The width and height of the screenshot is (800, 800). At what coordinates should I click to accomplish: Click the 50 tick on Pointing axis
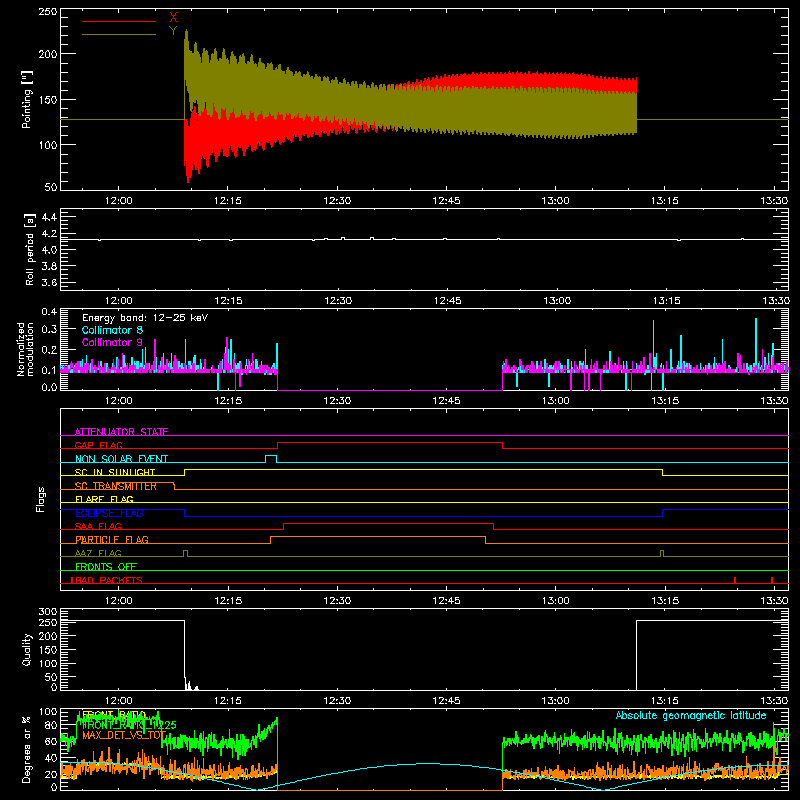(x=51, y=187)
